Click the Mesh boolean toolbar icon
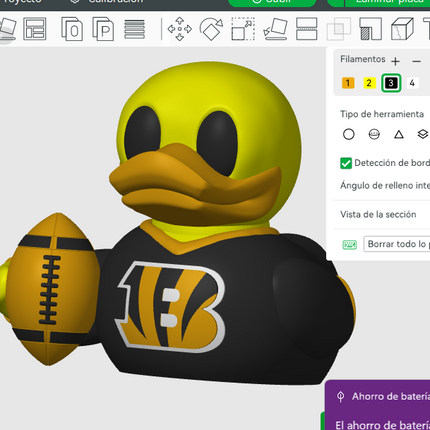The width and height of the screenshot is (430, 430). tap(339, 29)
